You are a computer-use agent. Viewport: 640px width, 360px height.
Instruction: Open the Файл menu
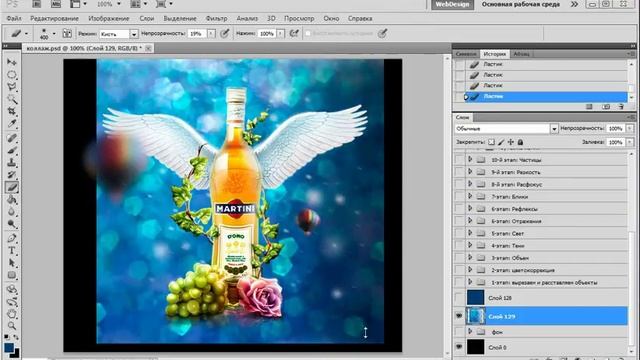click(14, 18)
